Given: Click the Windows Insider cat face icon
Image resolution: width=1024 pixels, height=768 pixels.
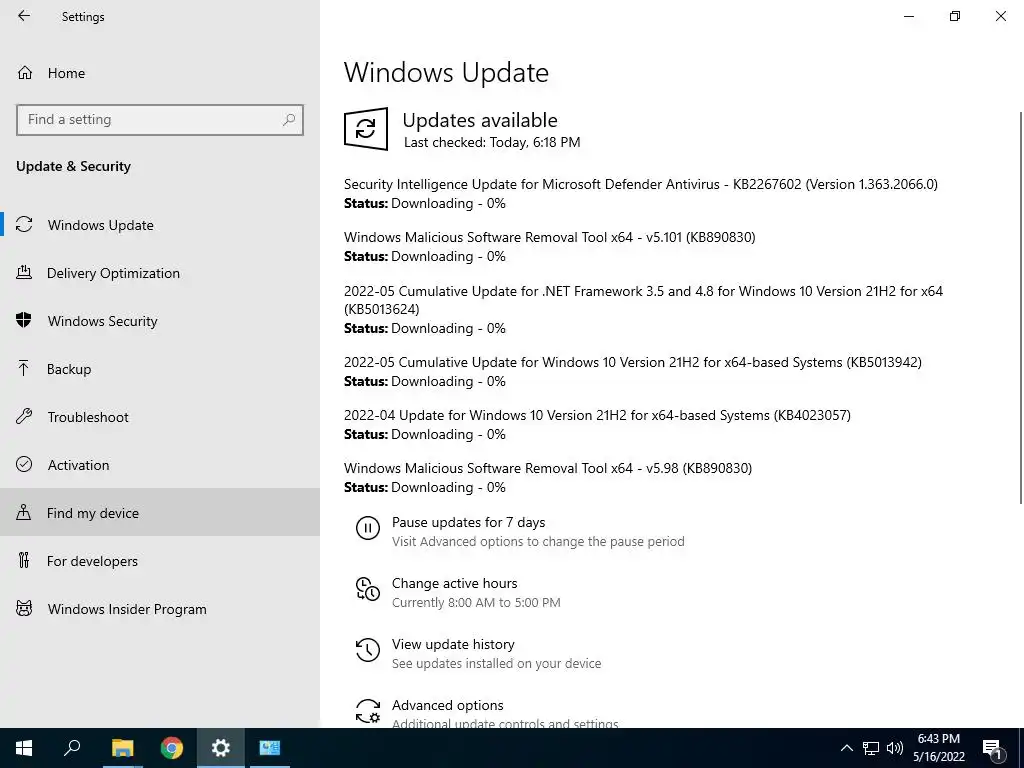Looking at the screenshot, I should click(24, 609).
